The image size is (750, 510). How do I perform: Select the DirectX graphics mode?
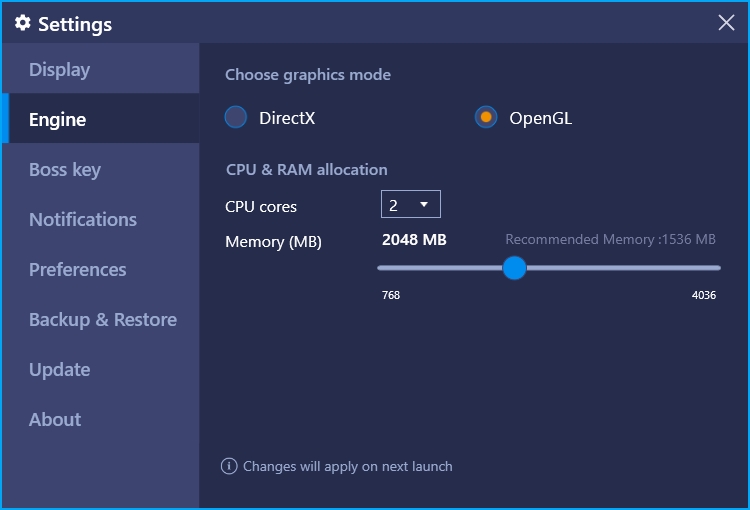236,117
